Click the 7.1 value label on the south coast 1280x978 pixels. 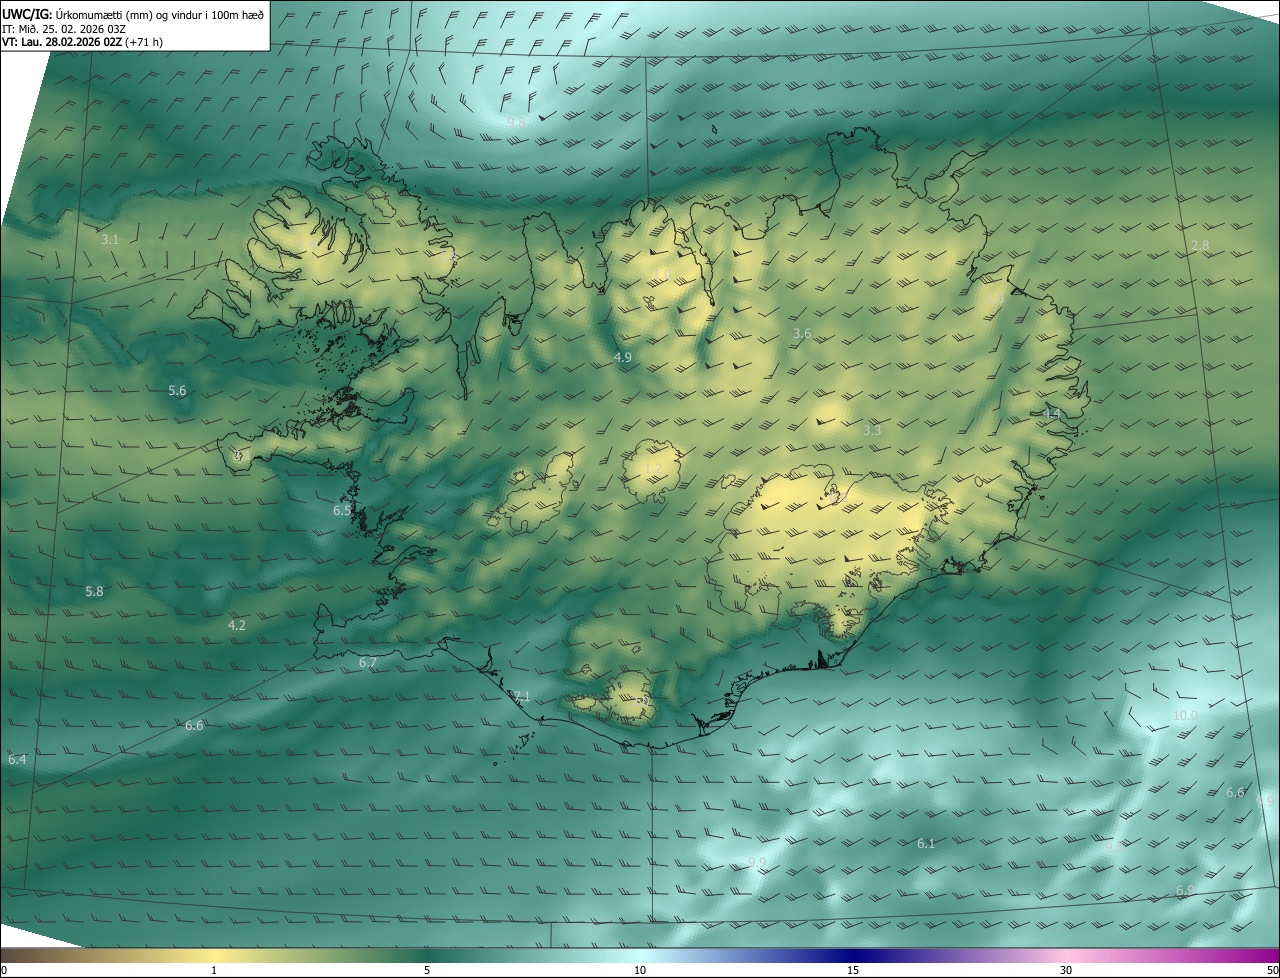tap(522, 697)
